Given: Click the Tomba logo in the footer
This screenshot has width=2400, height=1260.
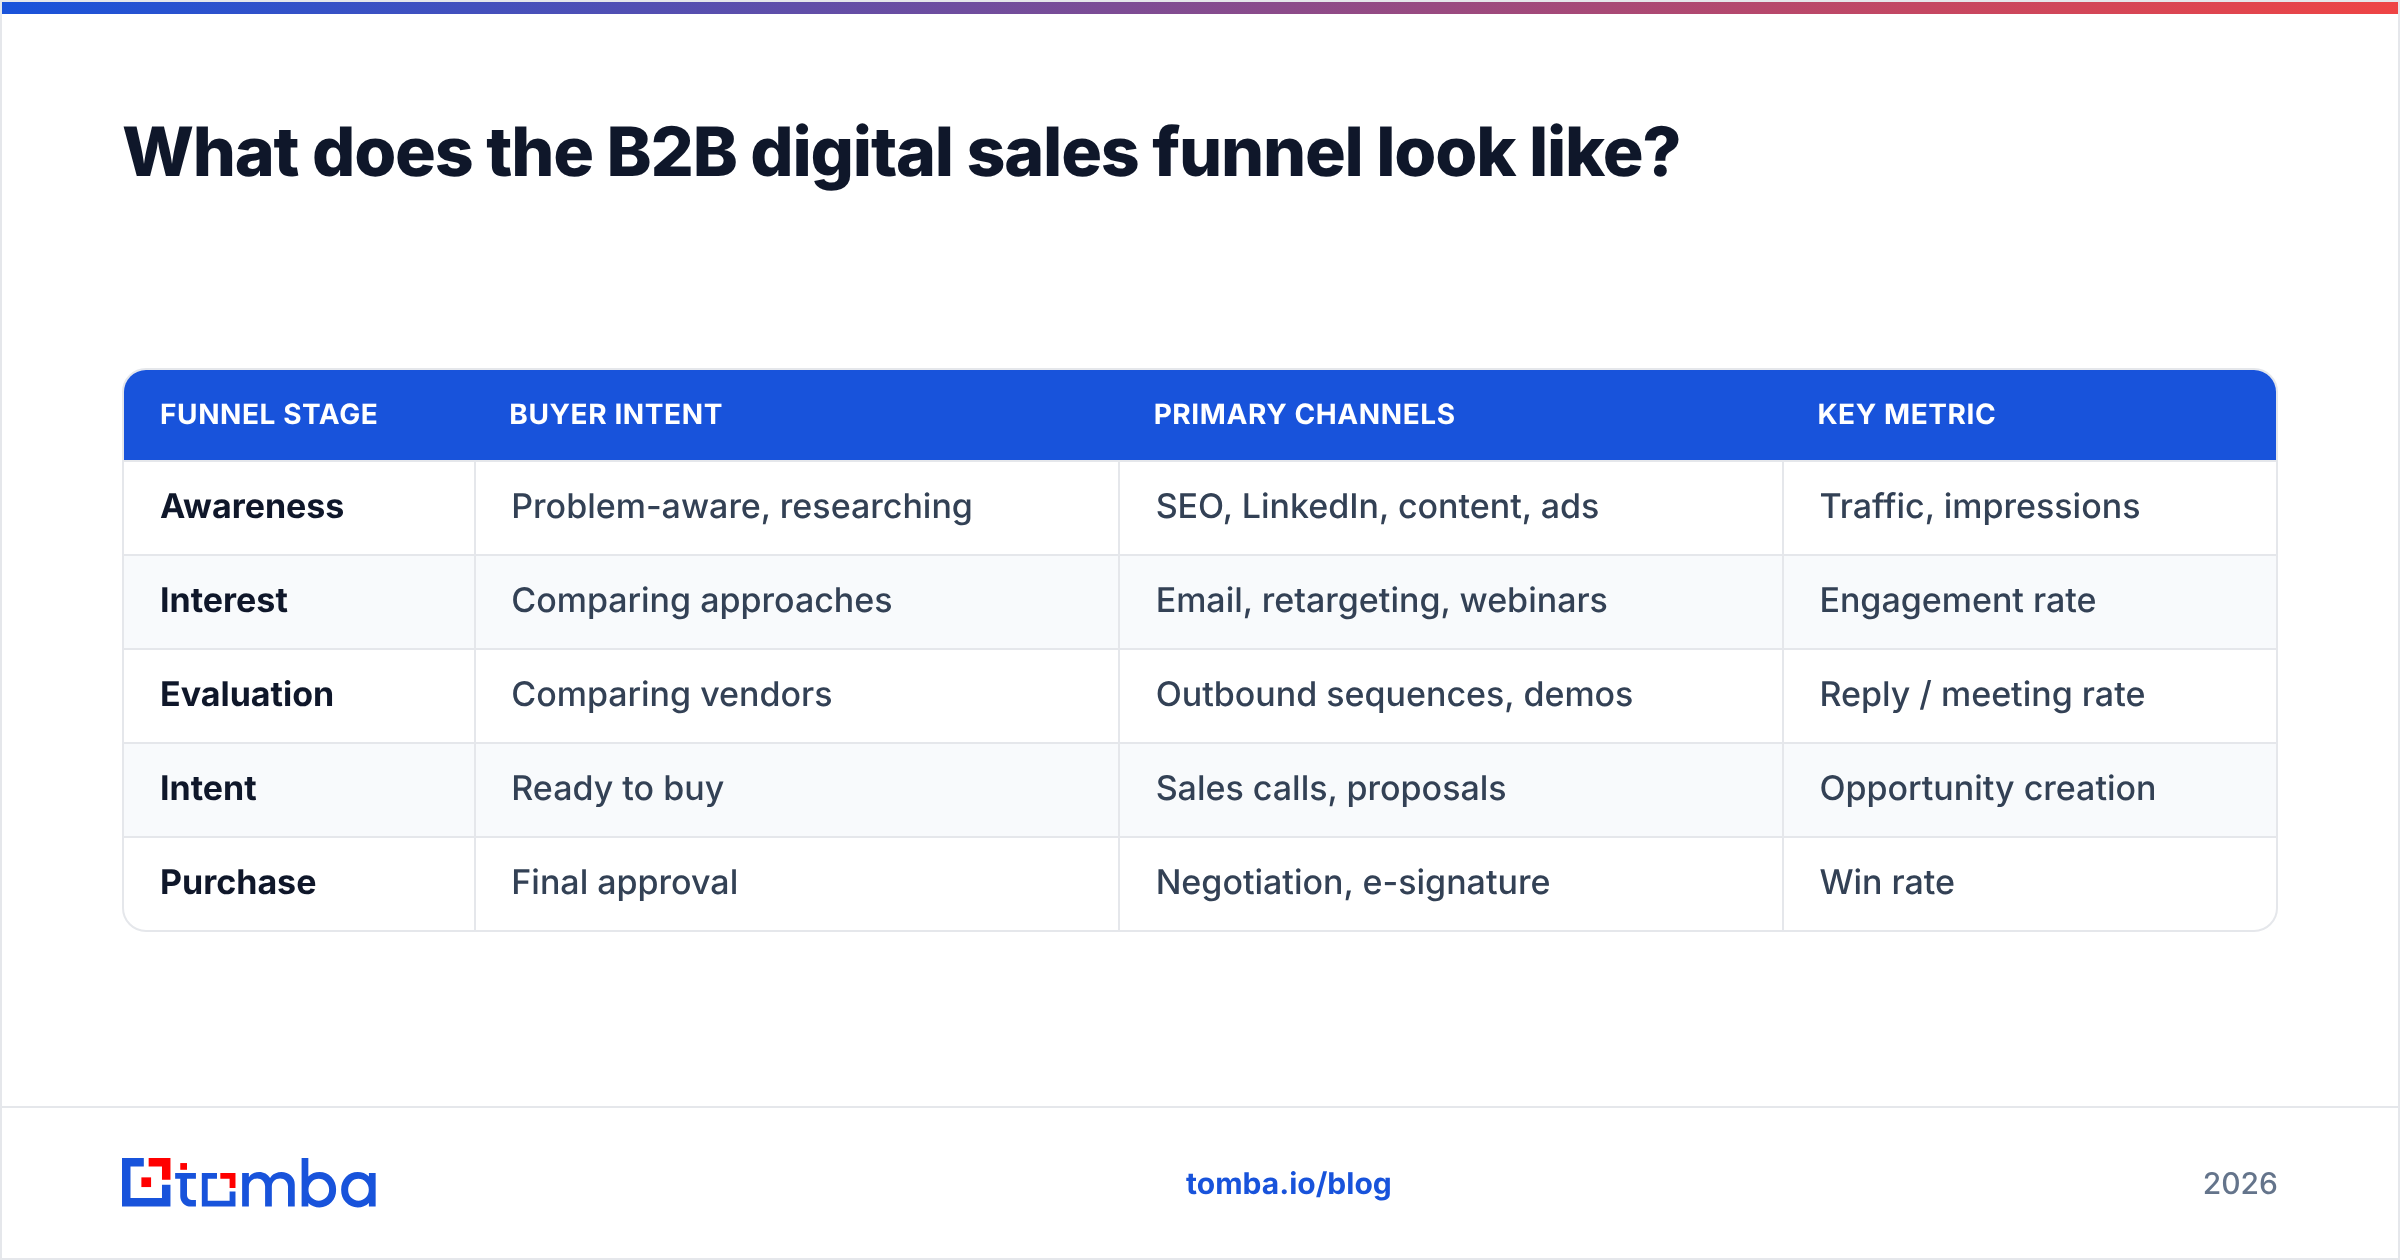Looking at the screenshot, I should pos(249,1183).
